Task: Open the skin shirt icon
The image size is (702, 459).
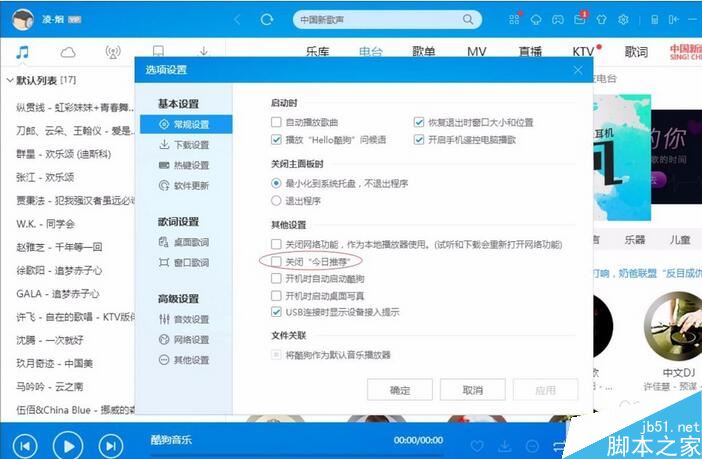Action: tap(601, 20)
